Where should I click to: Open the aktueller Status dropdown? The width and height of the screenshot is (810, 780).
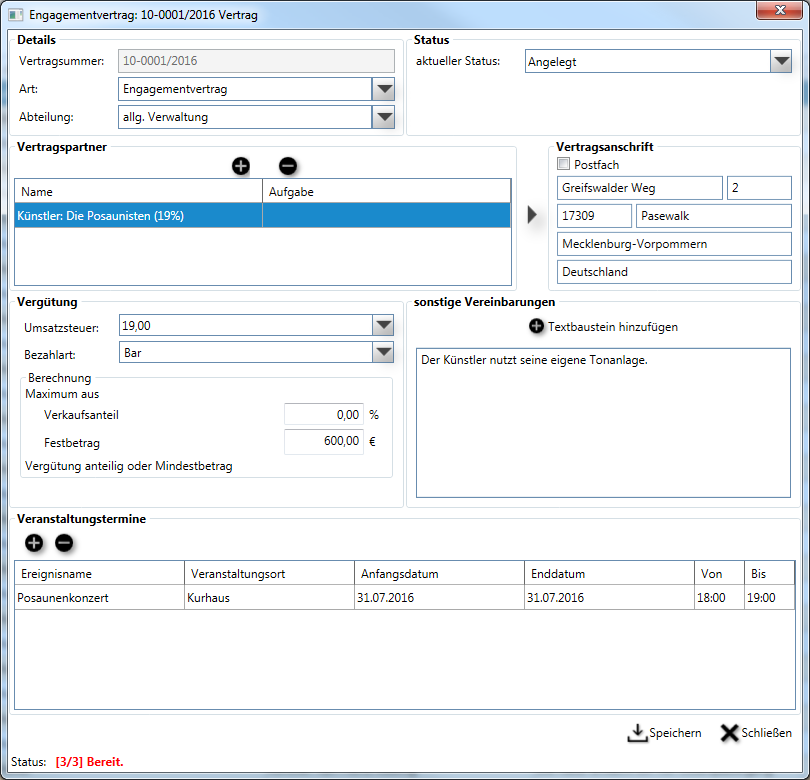click(x=781, y=61)
